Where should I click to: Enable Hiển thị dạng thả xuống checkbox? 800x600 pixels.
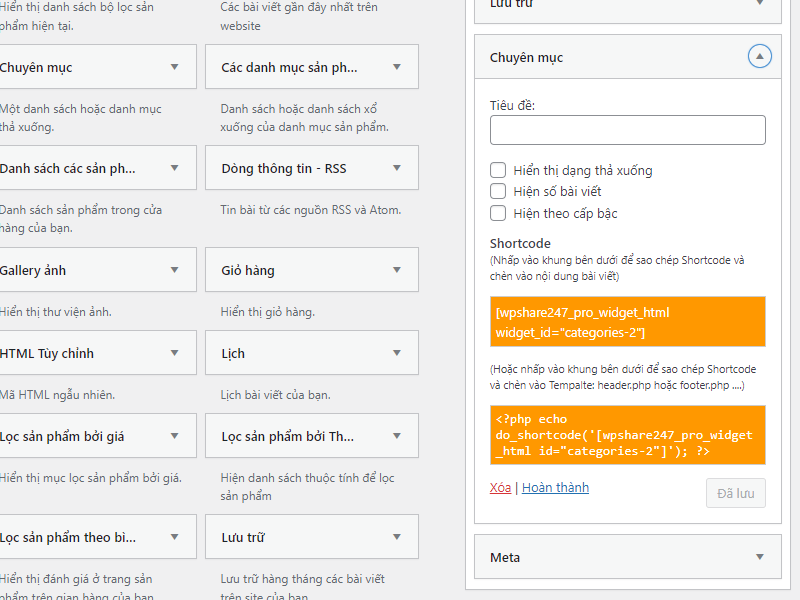[498, 170]
